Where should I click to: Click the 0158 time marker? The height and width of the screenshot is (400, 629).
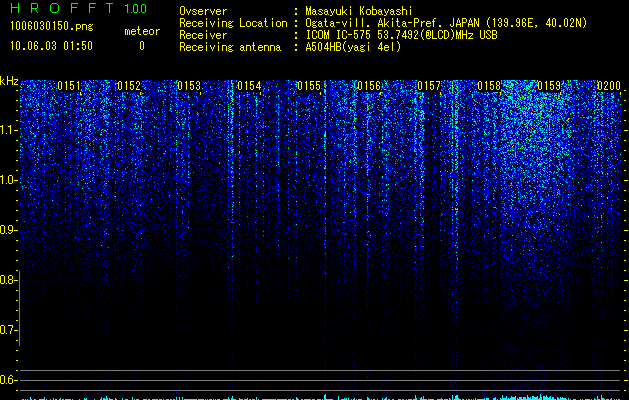(x=489, y=86)
